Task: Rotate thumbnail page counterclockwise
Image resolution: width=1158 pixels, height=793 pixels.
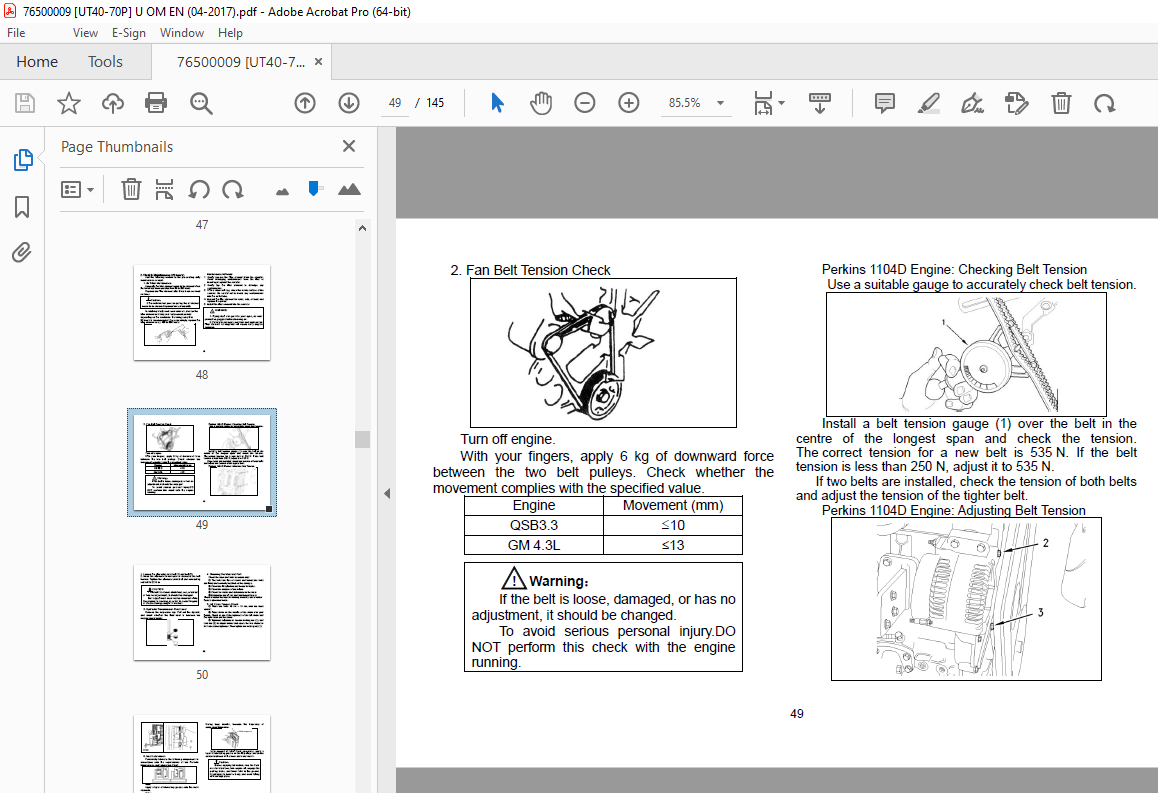Action: pyautogui.click(x=199, y=190)
